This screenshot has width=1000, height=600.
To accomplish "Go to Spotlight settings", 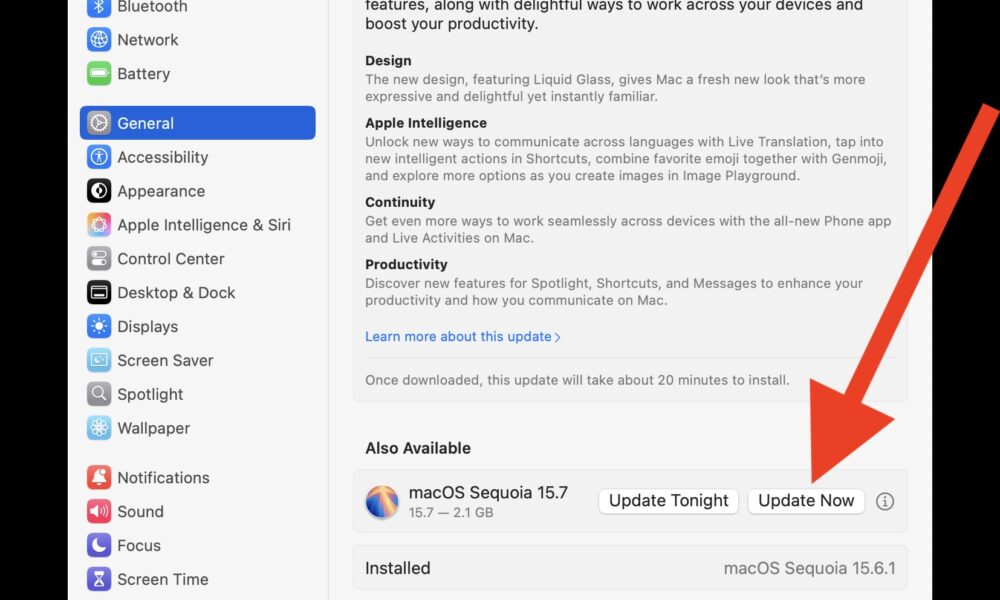I will pyautogui.click(x=150, y=395).
